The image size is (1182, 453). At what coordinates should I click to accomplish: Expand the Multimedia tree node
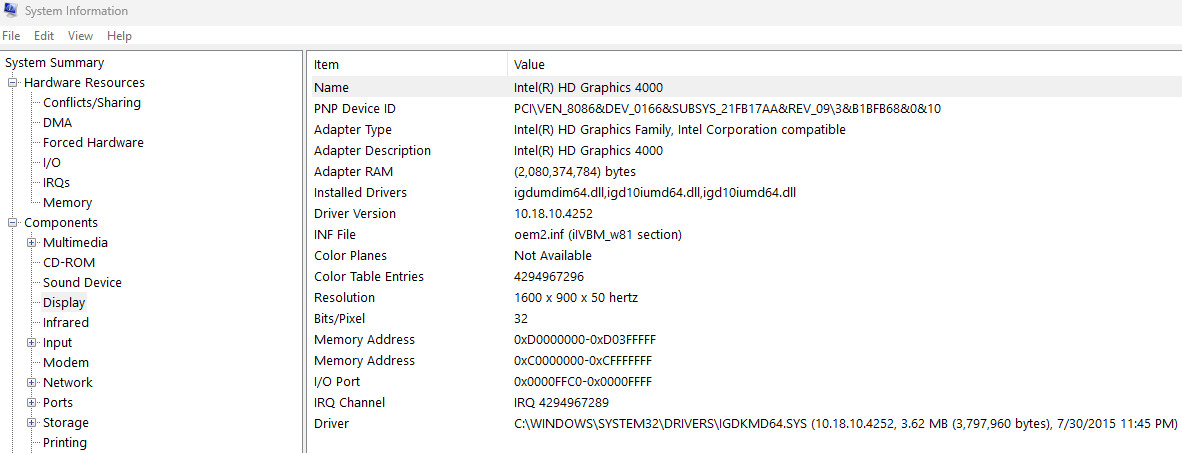coord(32,243)
